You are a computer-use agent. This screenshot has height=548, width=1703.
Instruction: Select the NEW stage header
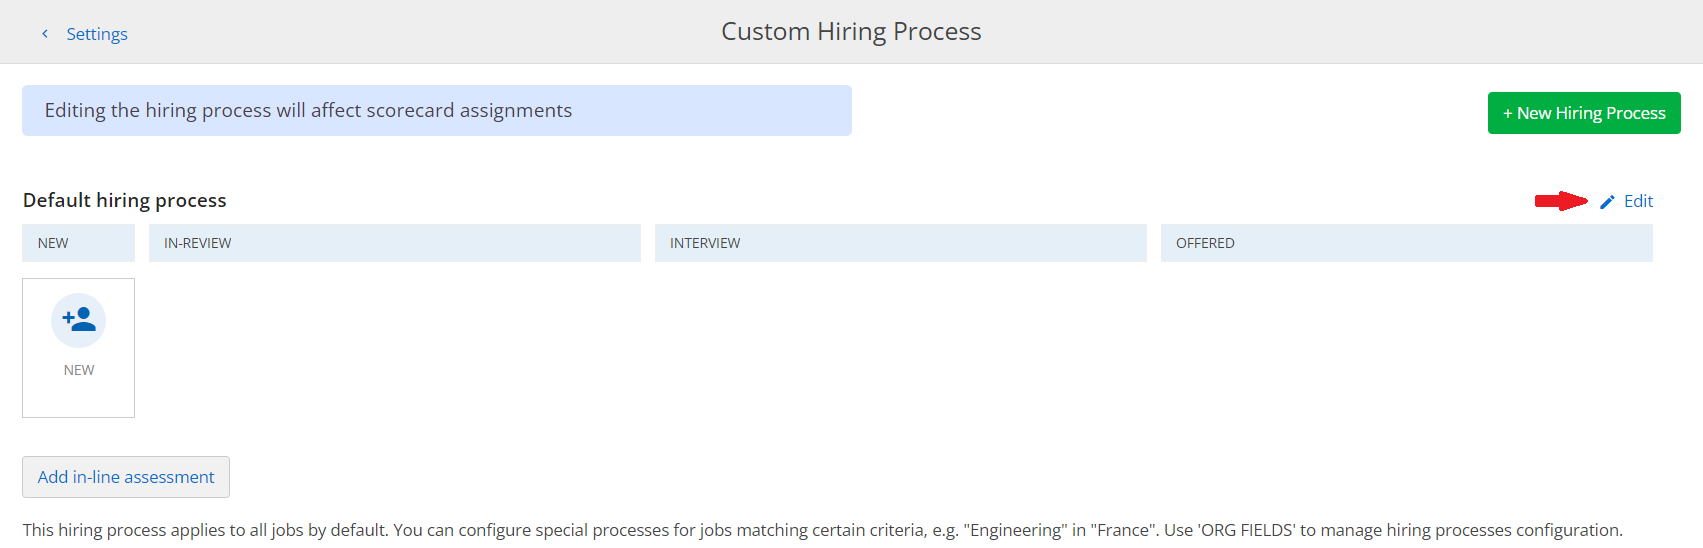pos(78,243)
